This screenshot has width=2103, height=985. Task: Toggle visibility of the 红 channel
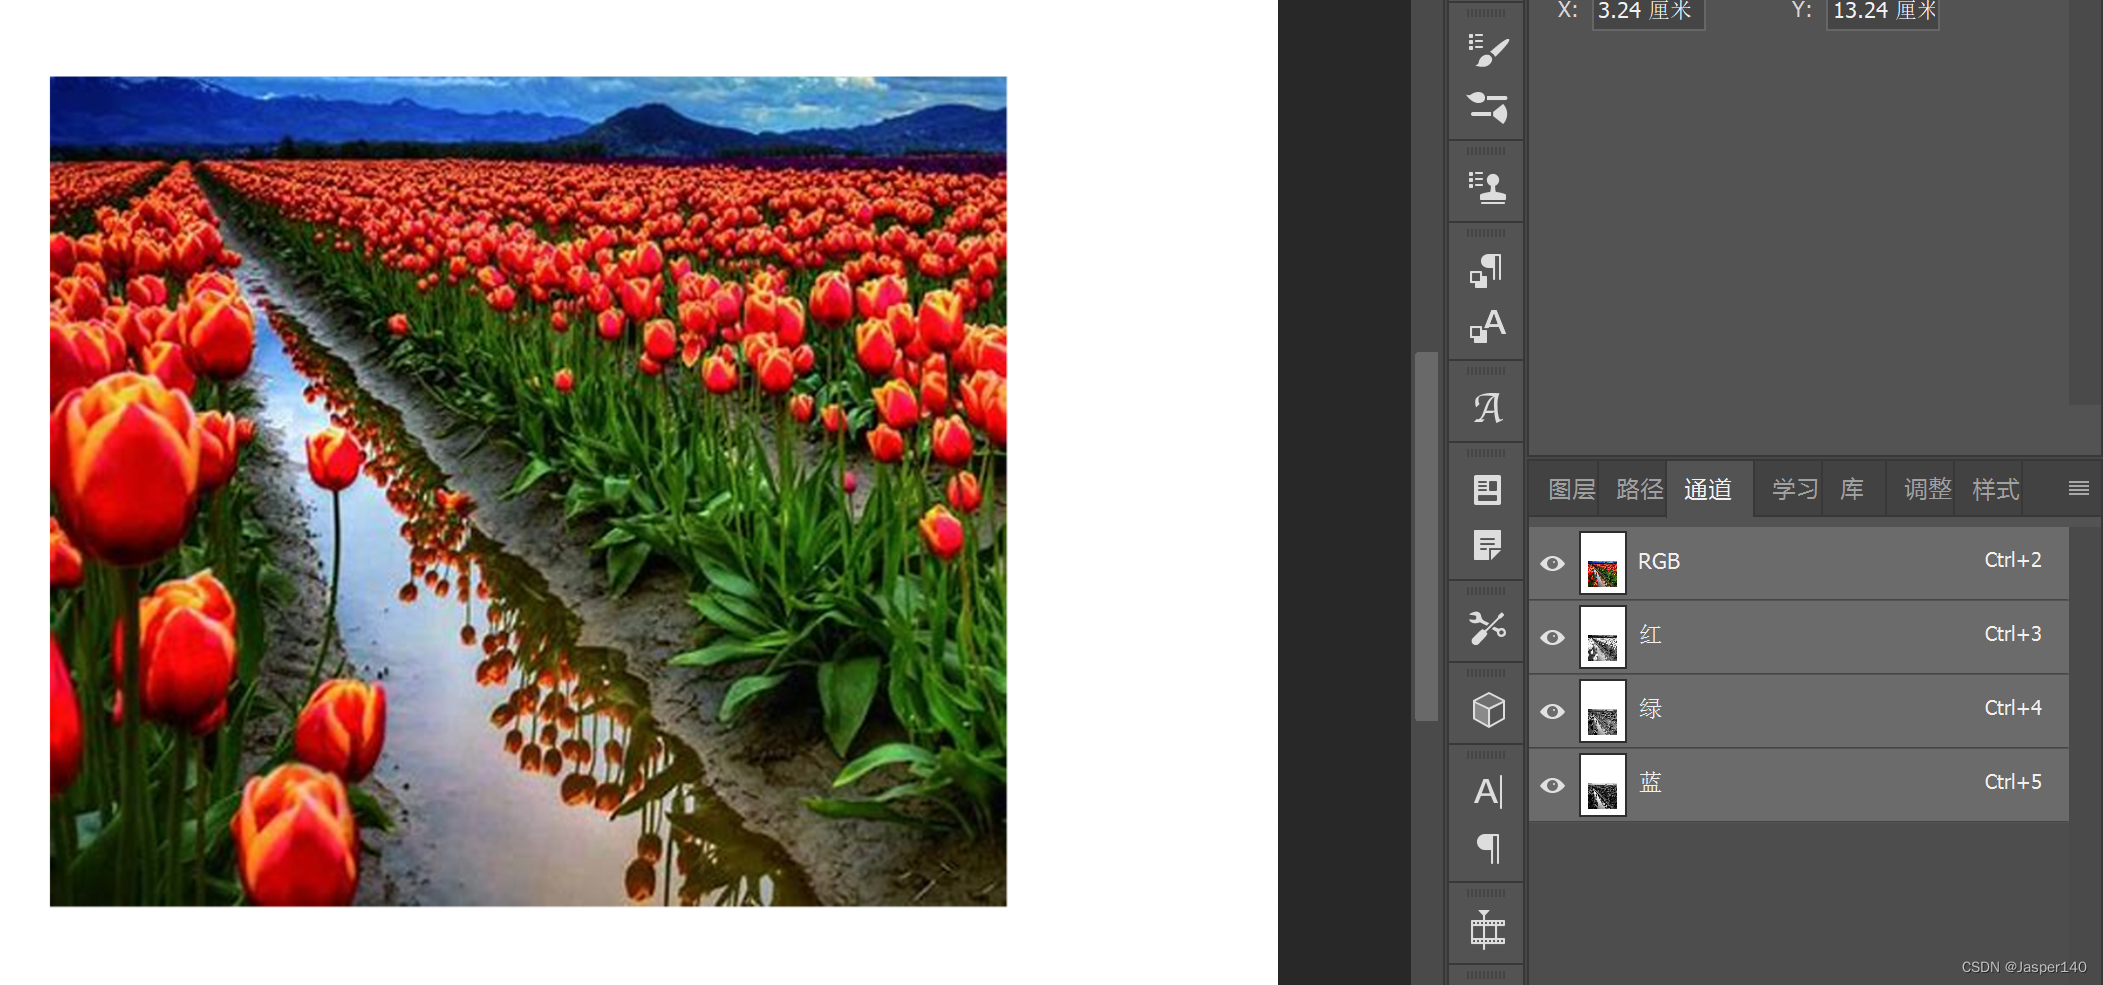(1552, 637)
